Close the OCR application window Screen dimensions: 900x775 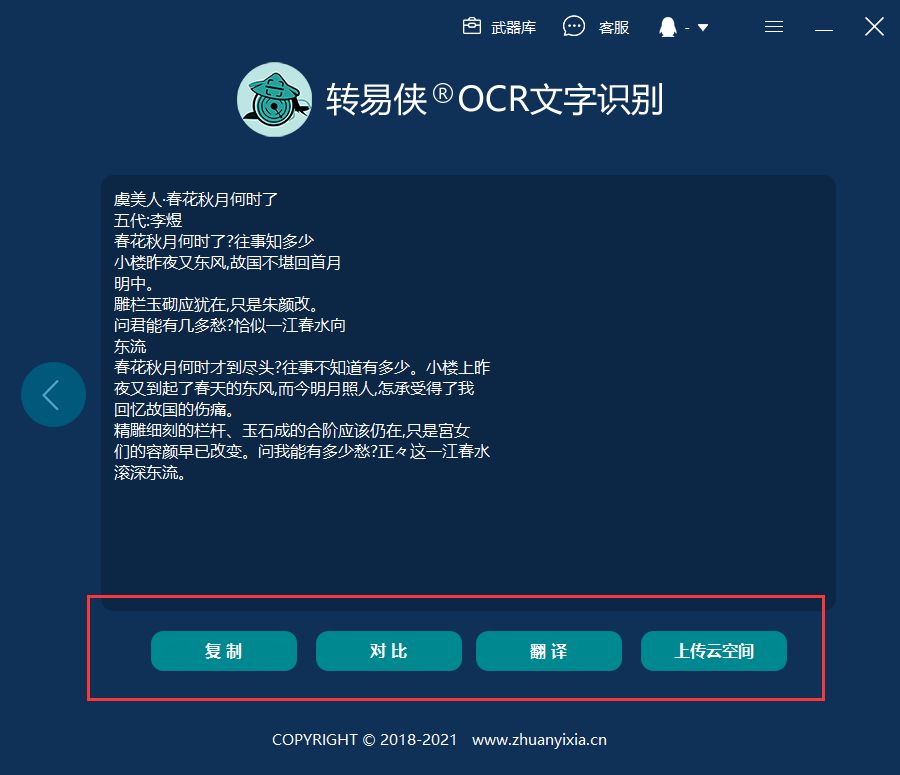point(874,26)
